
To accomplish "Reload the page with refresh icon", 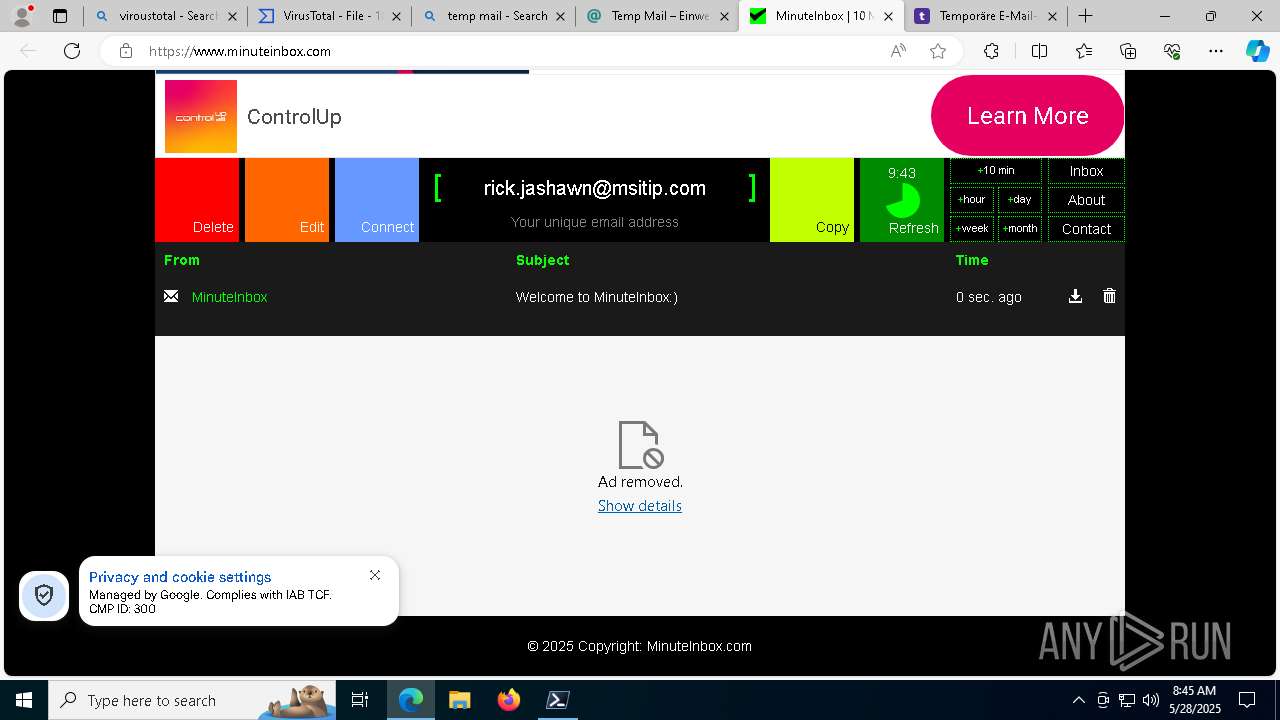I will pyautogui.click(x=72, y=51).
